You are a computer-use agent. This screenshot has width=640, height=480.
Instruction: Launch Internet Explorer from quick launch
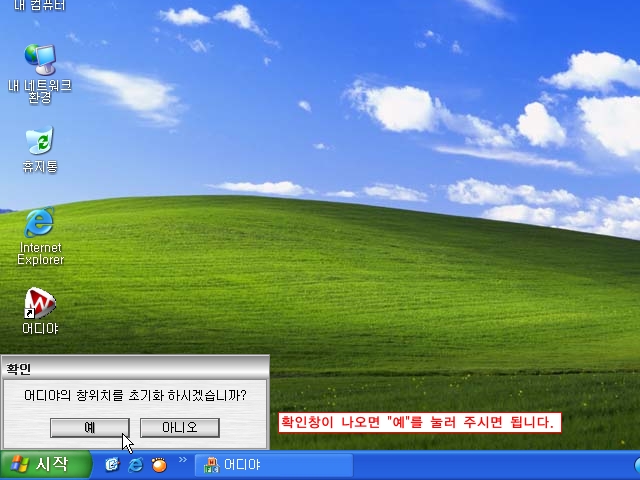(136, 465)
